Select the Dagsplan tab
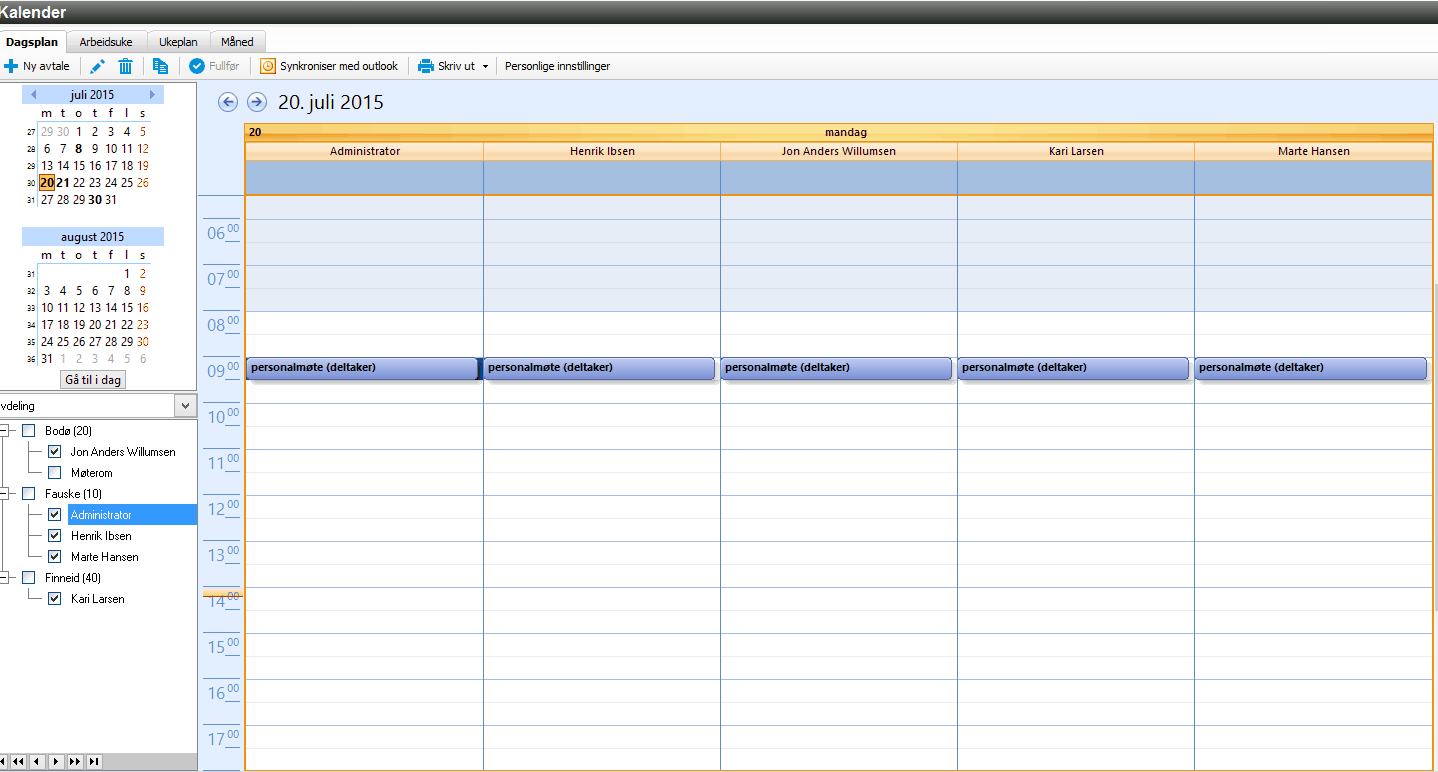The height and width of the screenshot is (772, 1438). [33, 42]
